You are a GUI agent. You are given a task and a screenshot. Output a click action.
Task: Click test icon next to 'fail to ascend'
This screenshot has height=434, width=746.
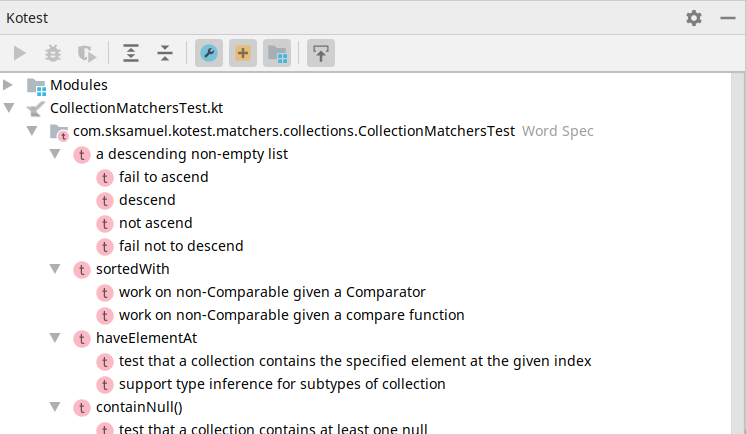point(105,178)
